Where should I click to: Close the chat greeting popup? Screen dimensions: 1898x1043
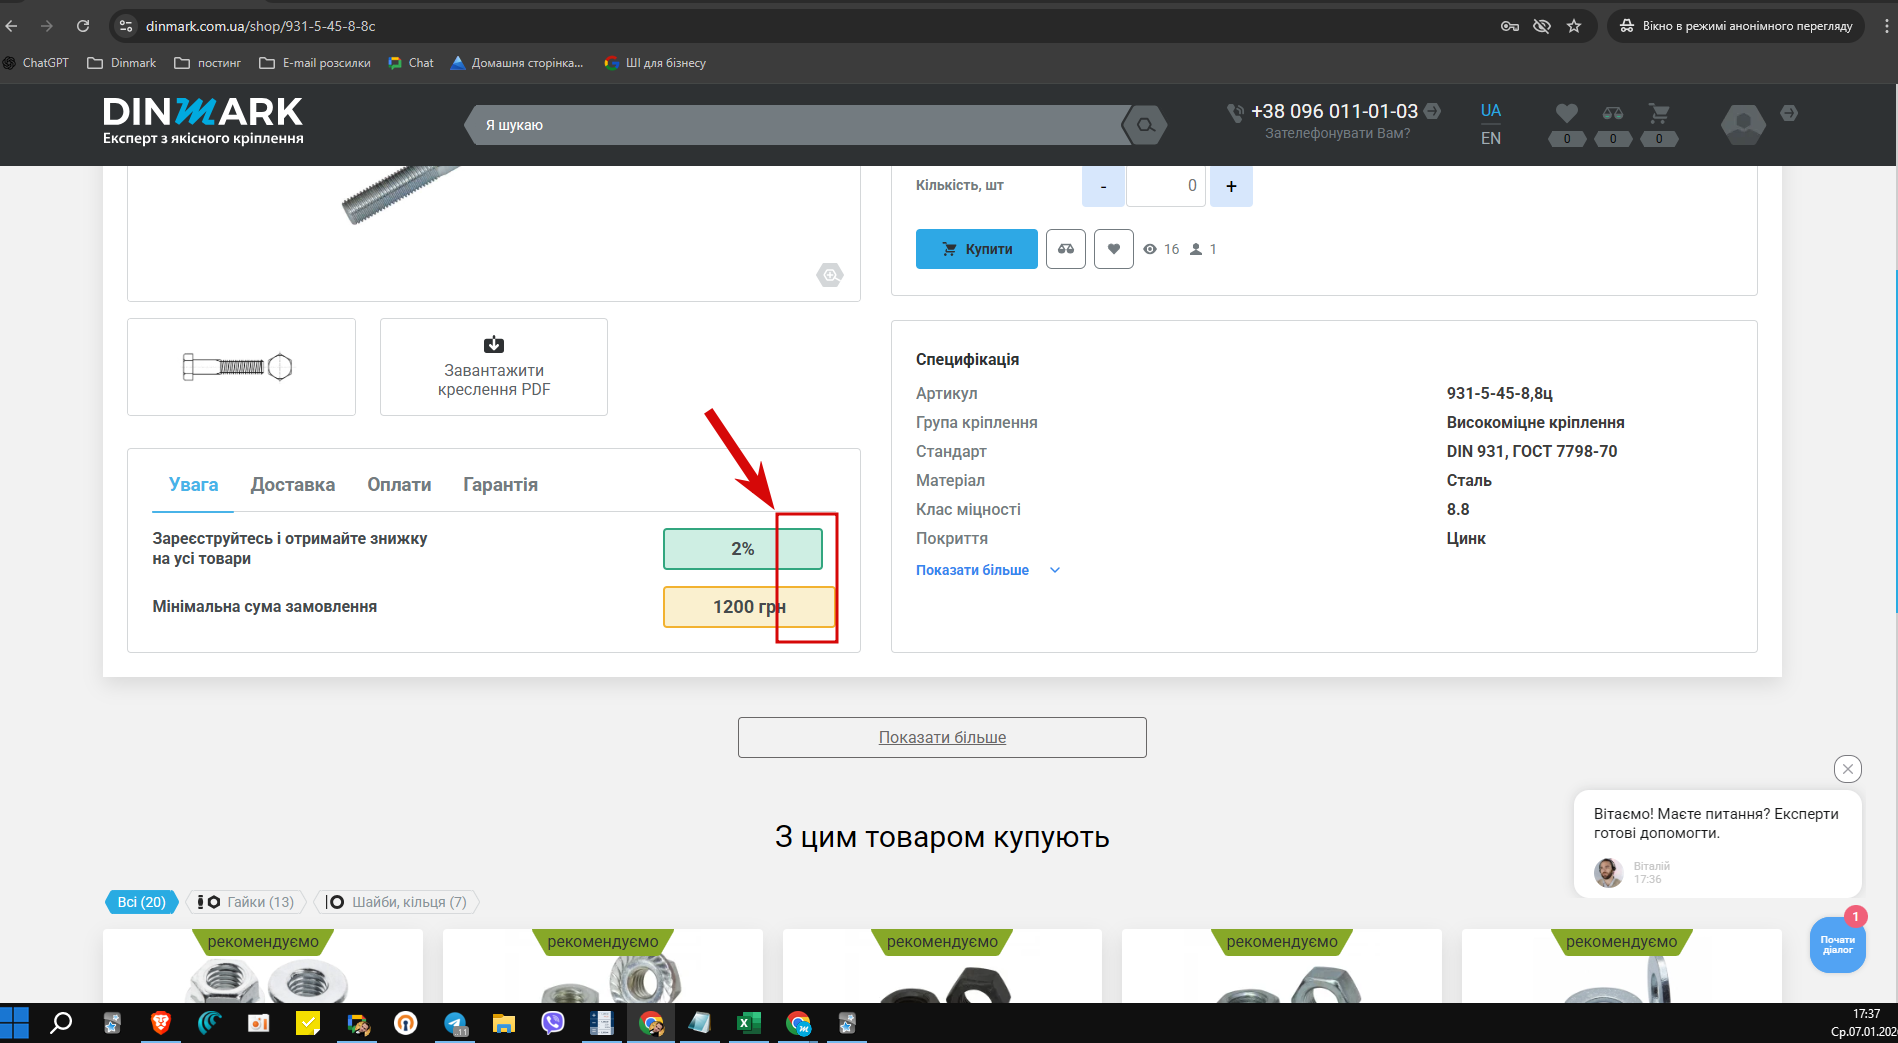click(1848, 768)
